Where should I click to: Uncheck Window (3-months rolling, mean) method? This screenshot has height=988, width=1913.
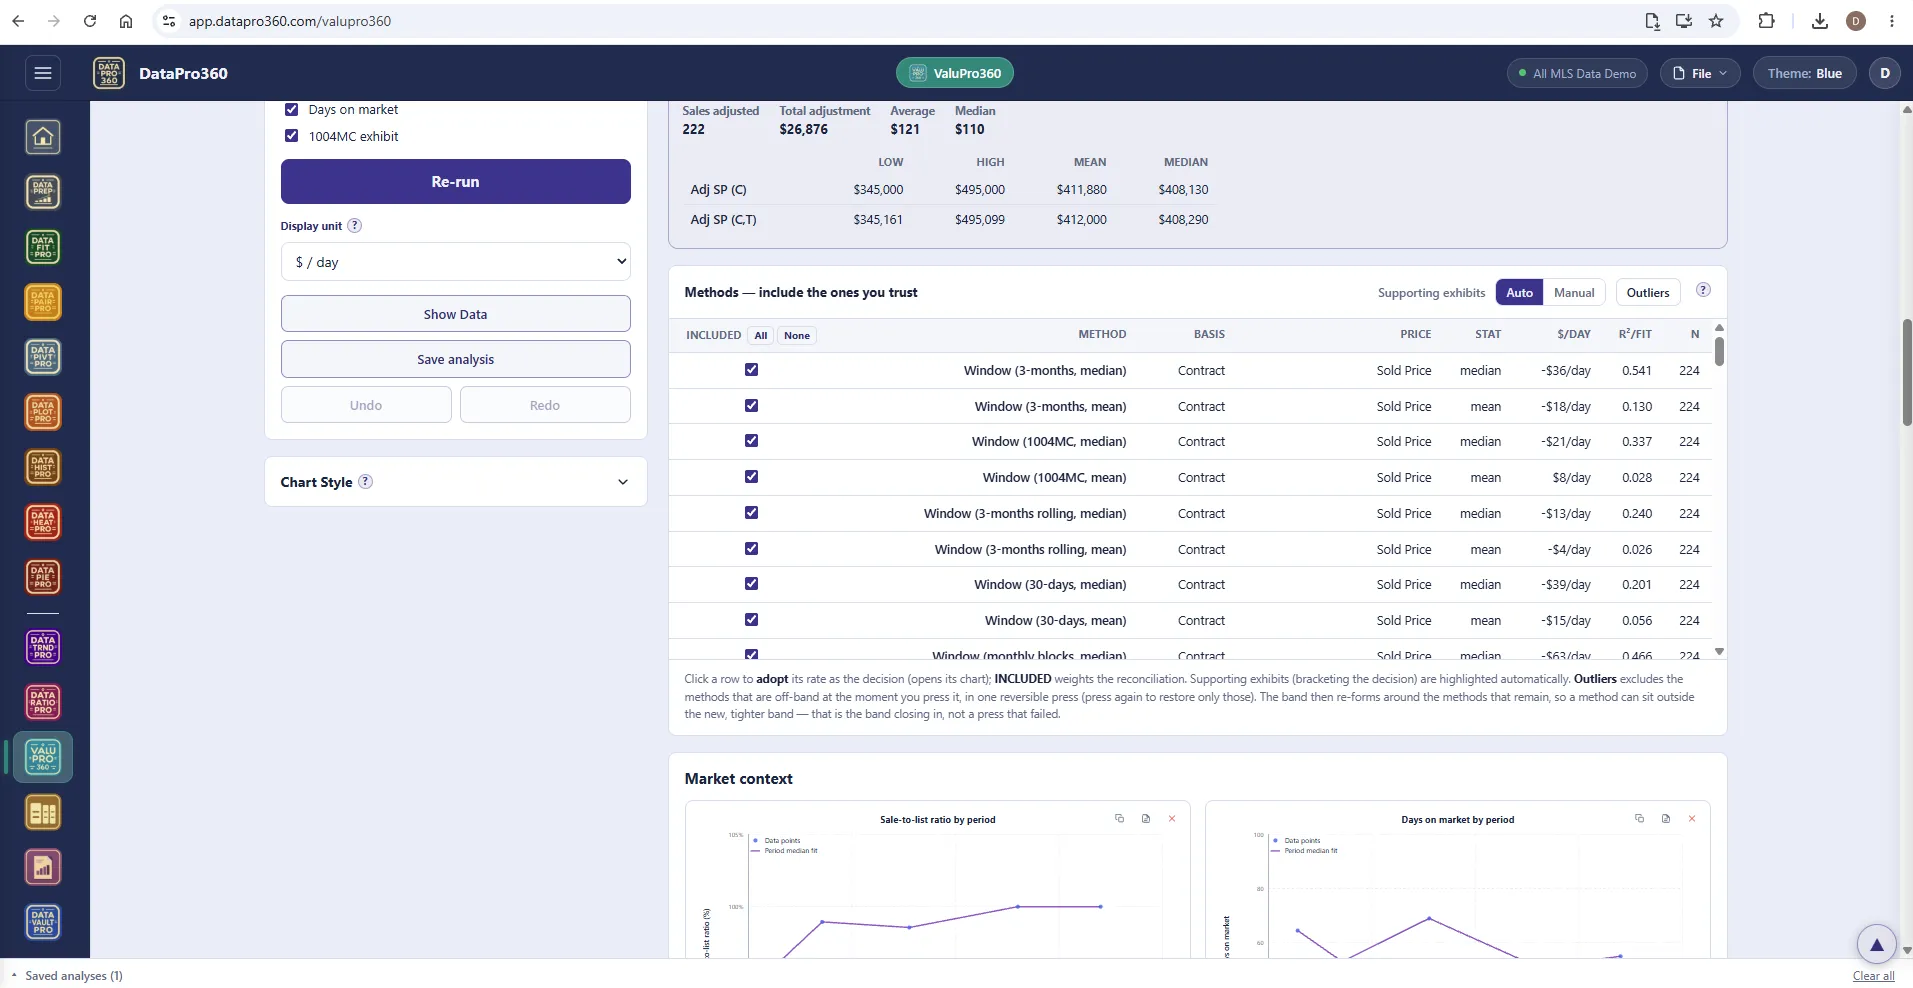pos(751,548)
